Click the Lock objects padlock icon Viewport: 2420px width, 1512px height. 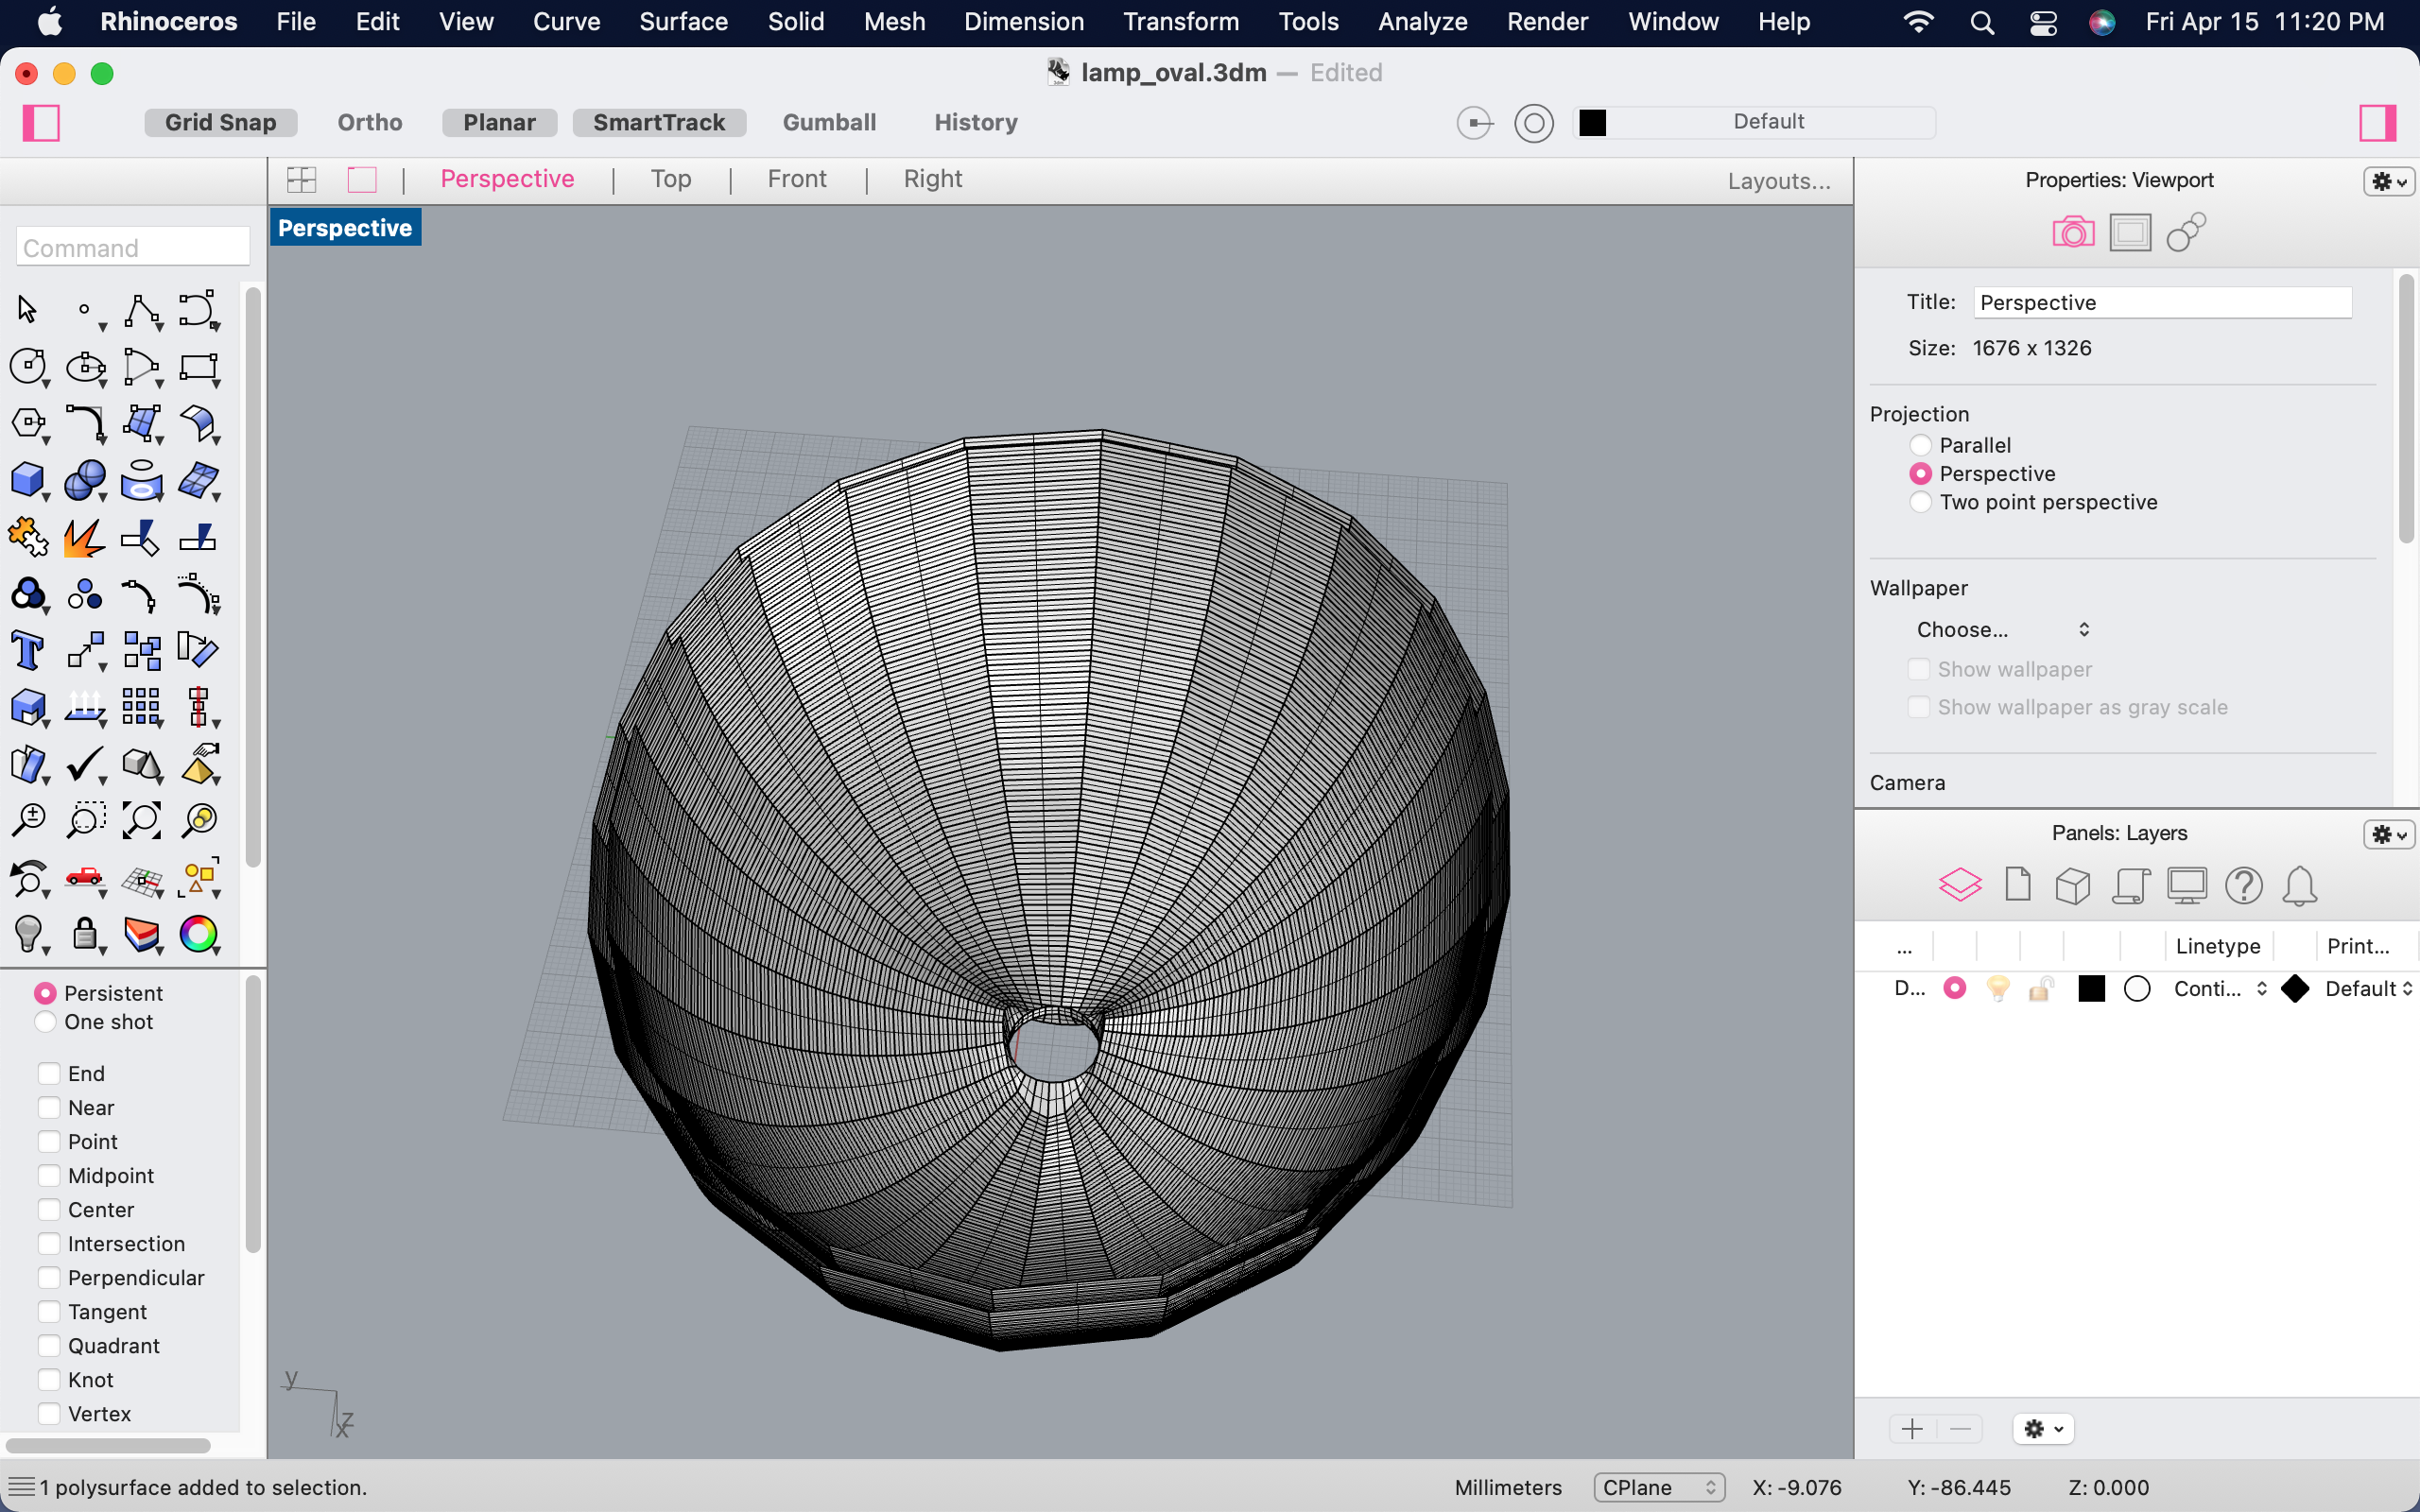pyautogui.click(x=85, y=935)
